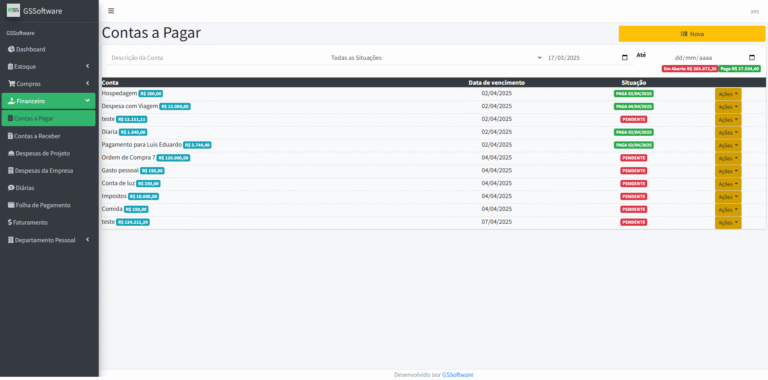Click the Em Aberto total badge
This screenshot has height=380, width=768.
point(690,69)
